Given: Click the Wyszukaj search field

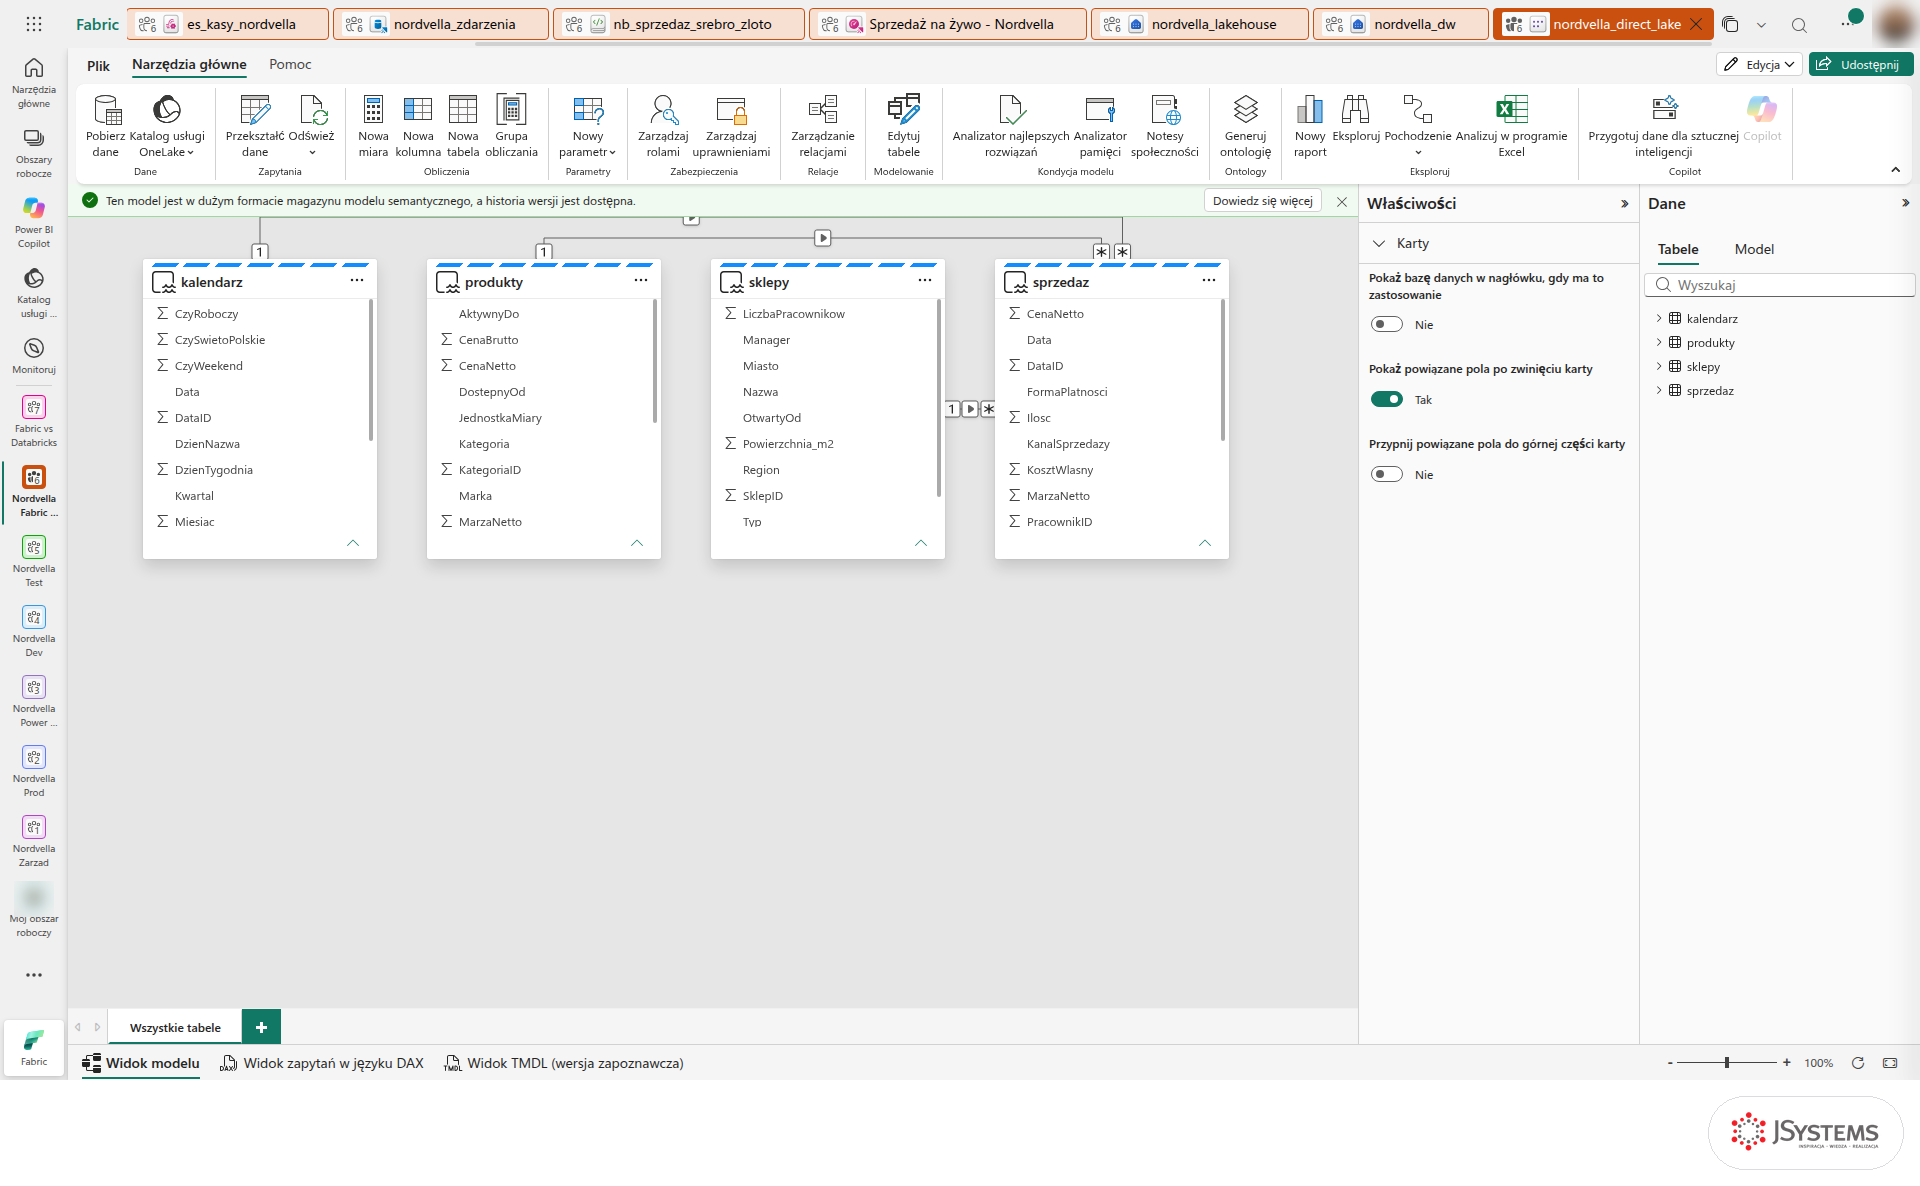Looking at the screenshot, I should [x=1780, y=285].
